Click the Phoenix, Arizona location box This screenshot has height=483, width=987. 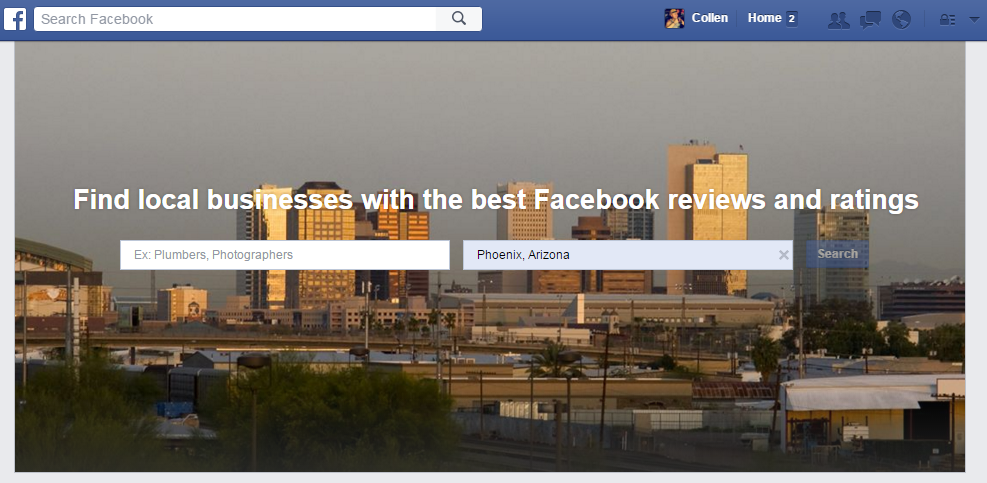tap(628, 255)
